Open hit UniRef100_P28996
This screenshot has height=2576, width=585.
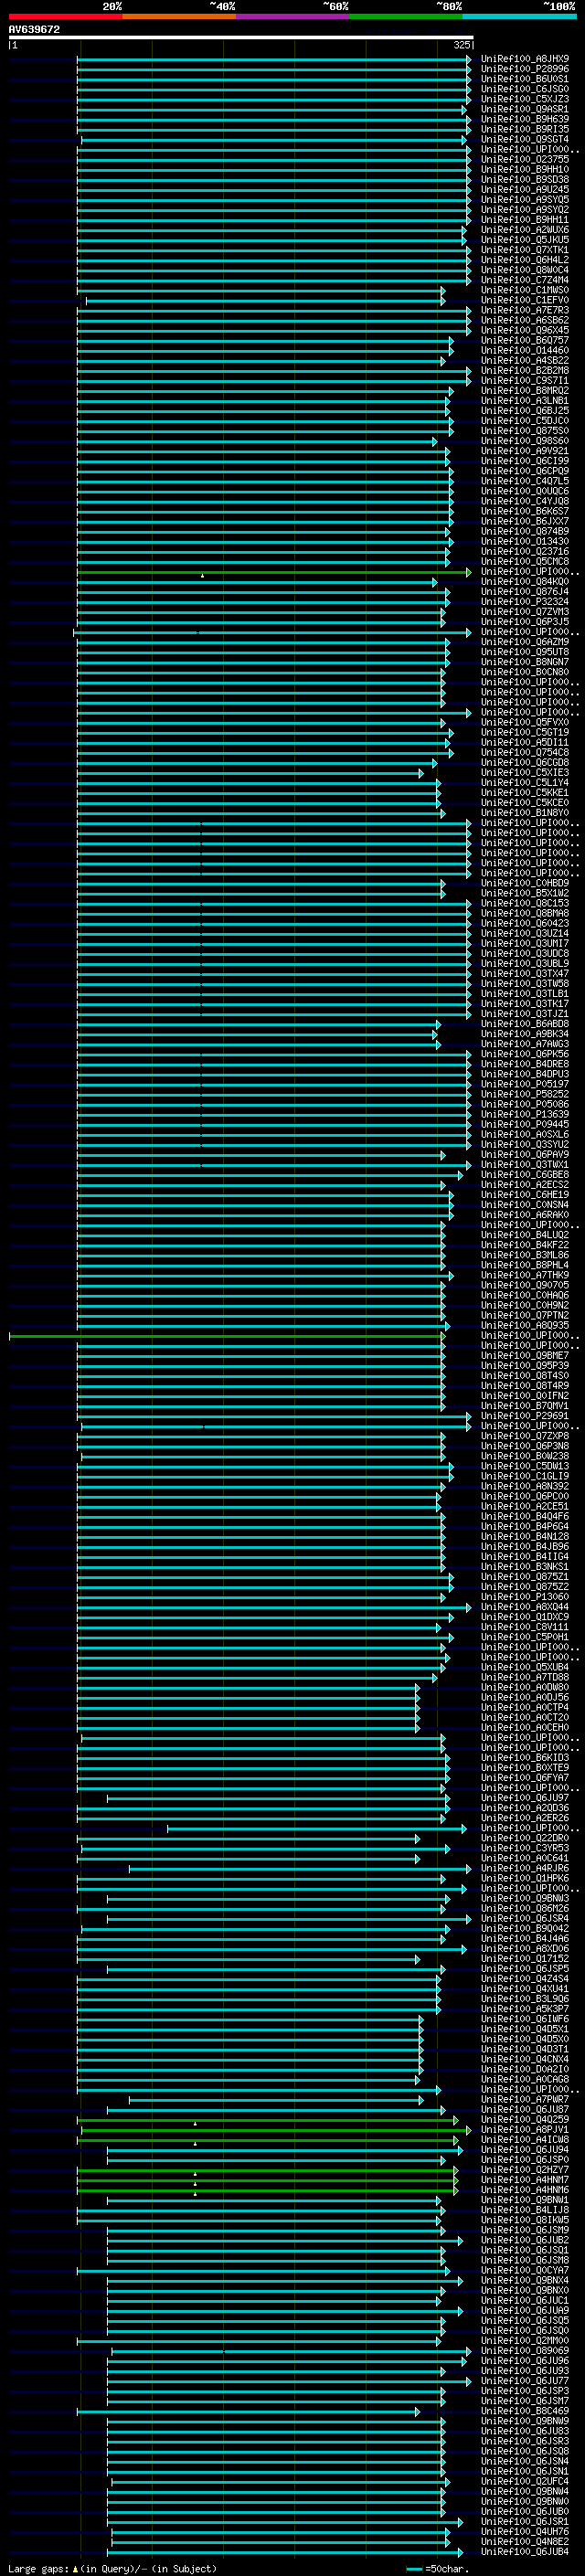click(525, 69)
